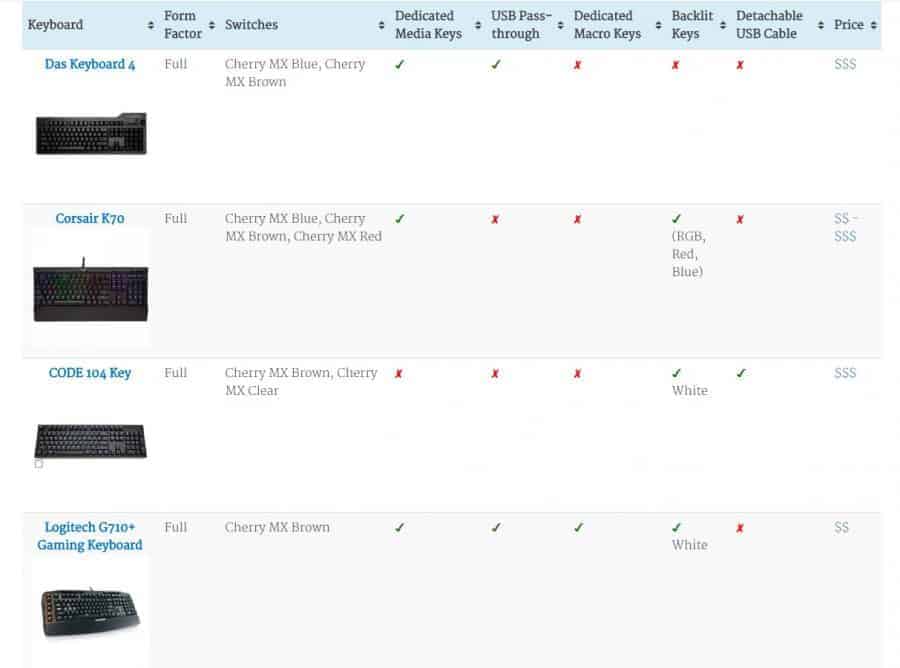Viewport: 900px width, 668px height.
Task: Click Logitech G710+ macro keys checkmark
Action: click(579, 527)
